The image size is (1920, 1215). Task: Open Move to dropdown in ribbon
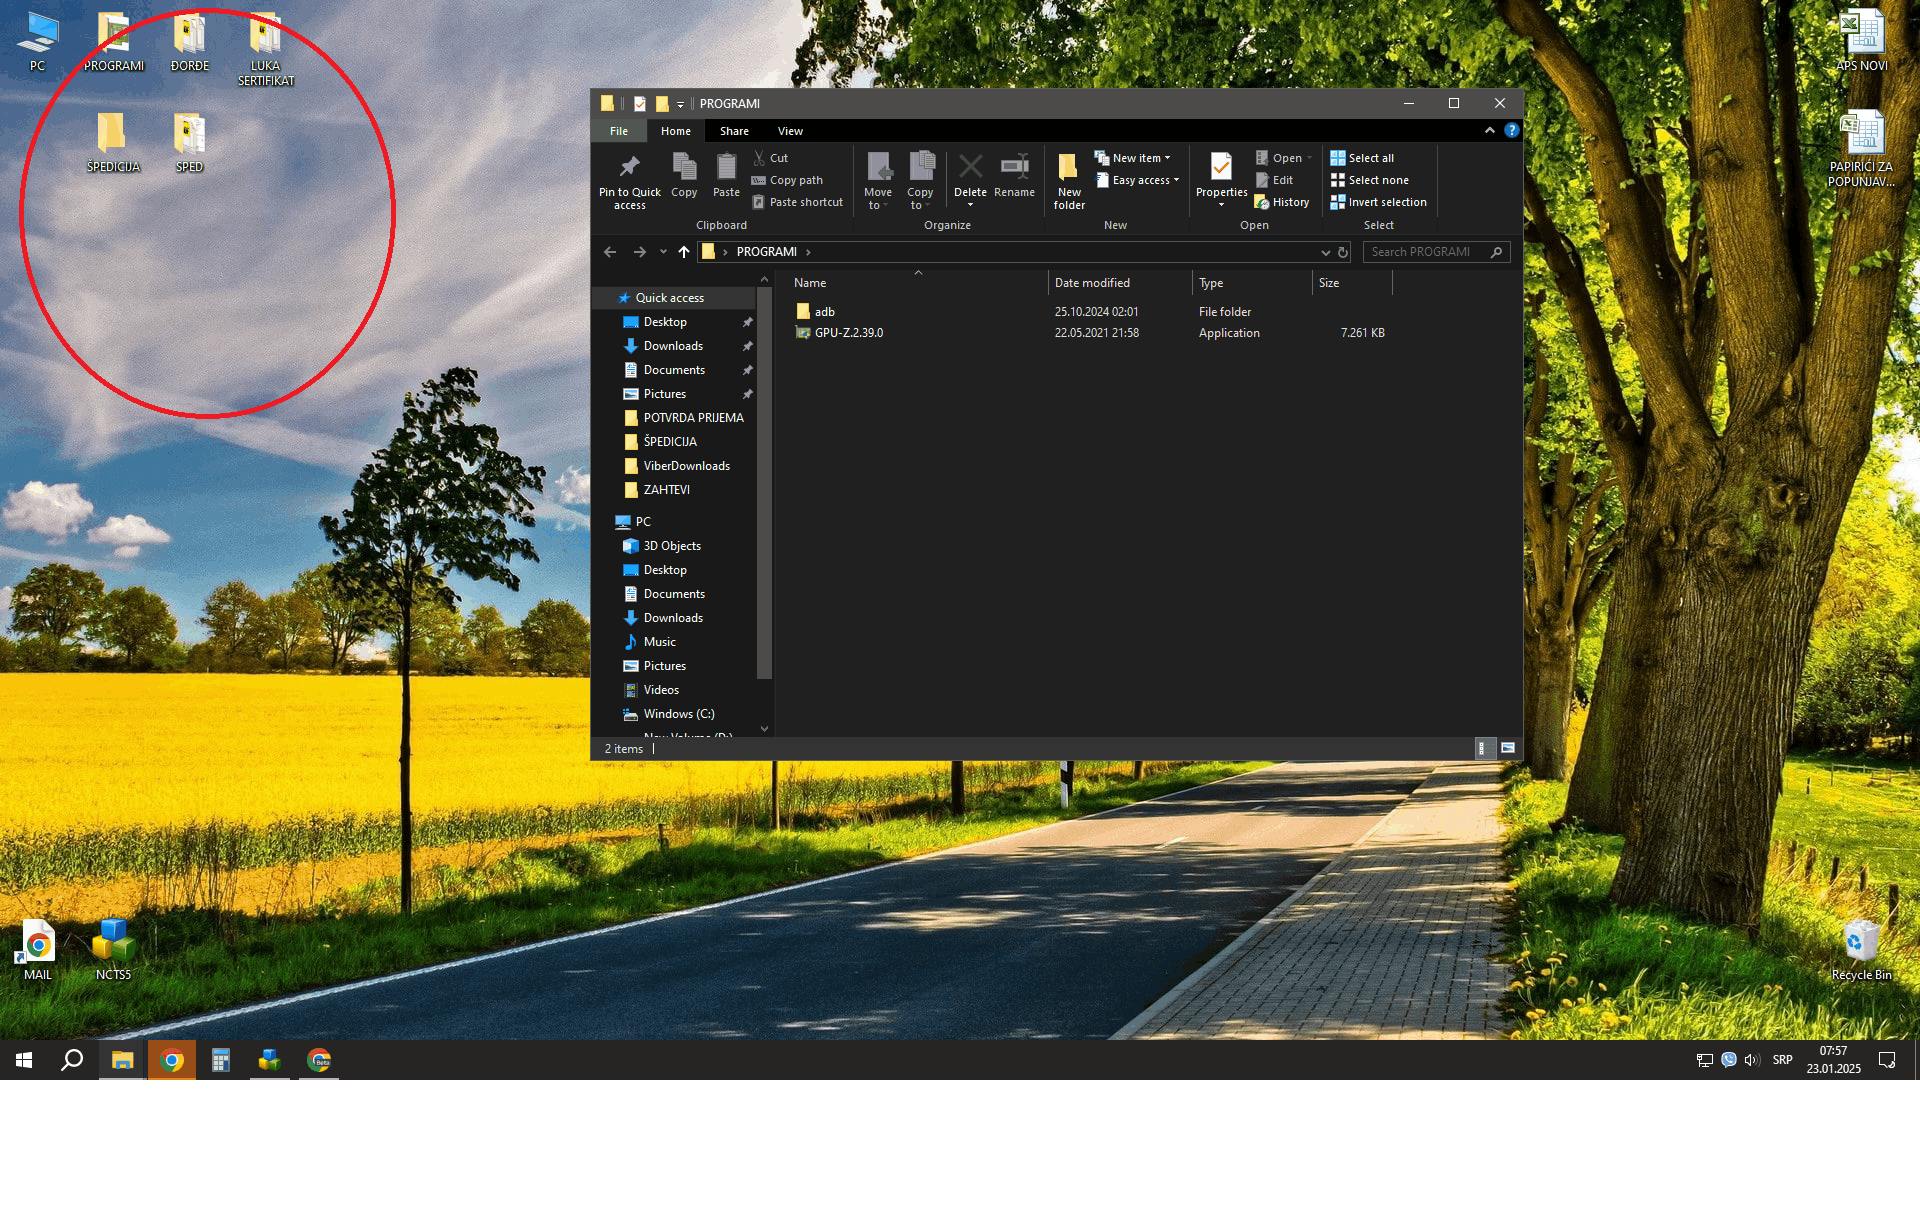[877, 180]
